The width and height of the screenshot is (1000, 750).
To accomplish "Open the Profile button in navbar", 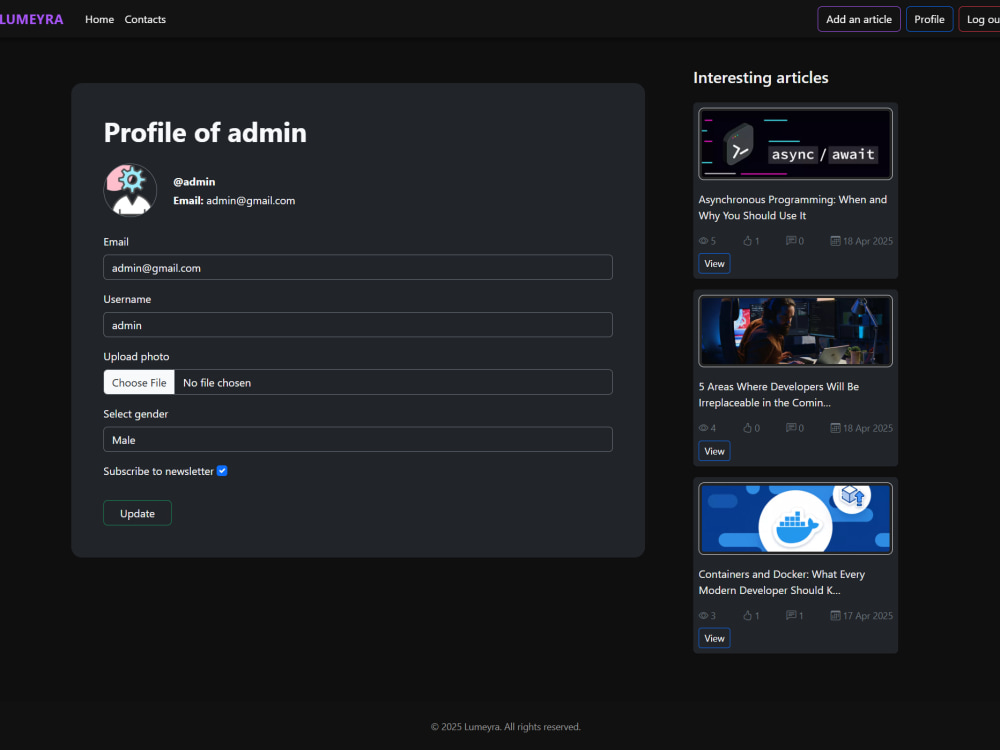I will 929,19.
